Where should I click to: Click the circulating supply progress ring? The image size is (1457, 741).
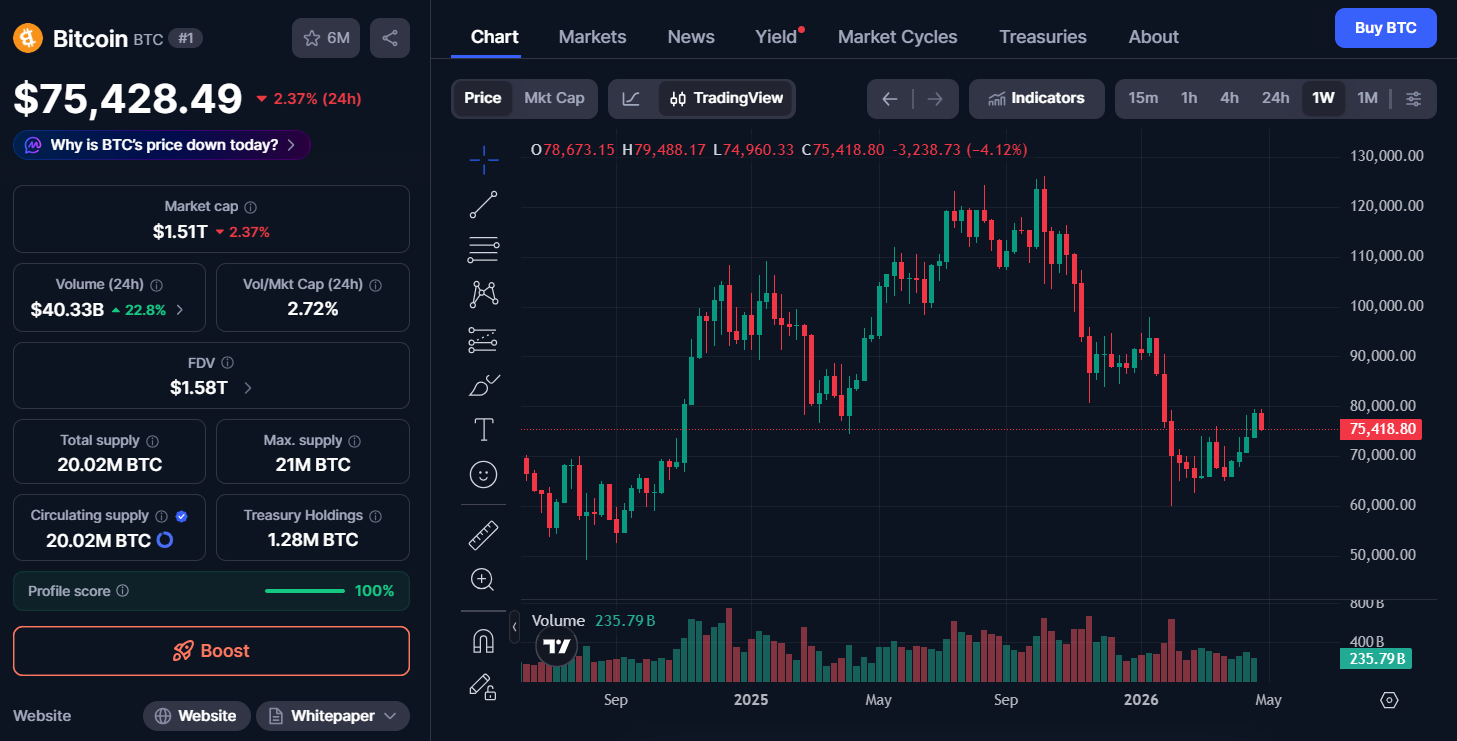165,540
